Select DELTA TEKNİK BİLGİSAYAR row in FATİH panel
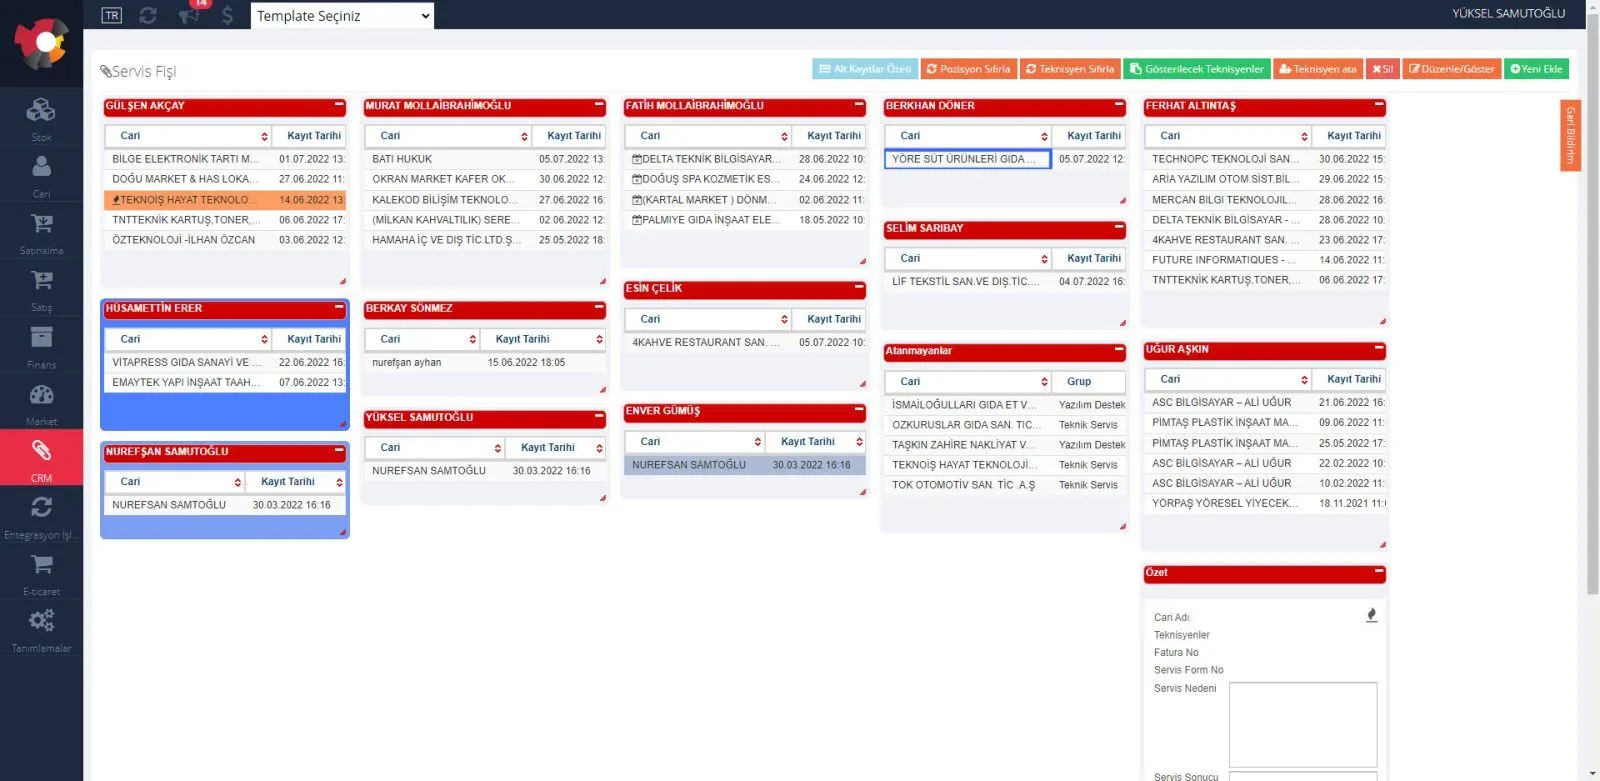Viewport: 1600px width, 781px height. click(745, 159)
